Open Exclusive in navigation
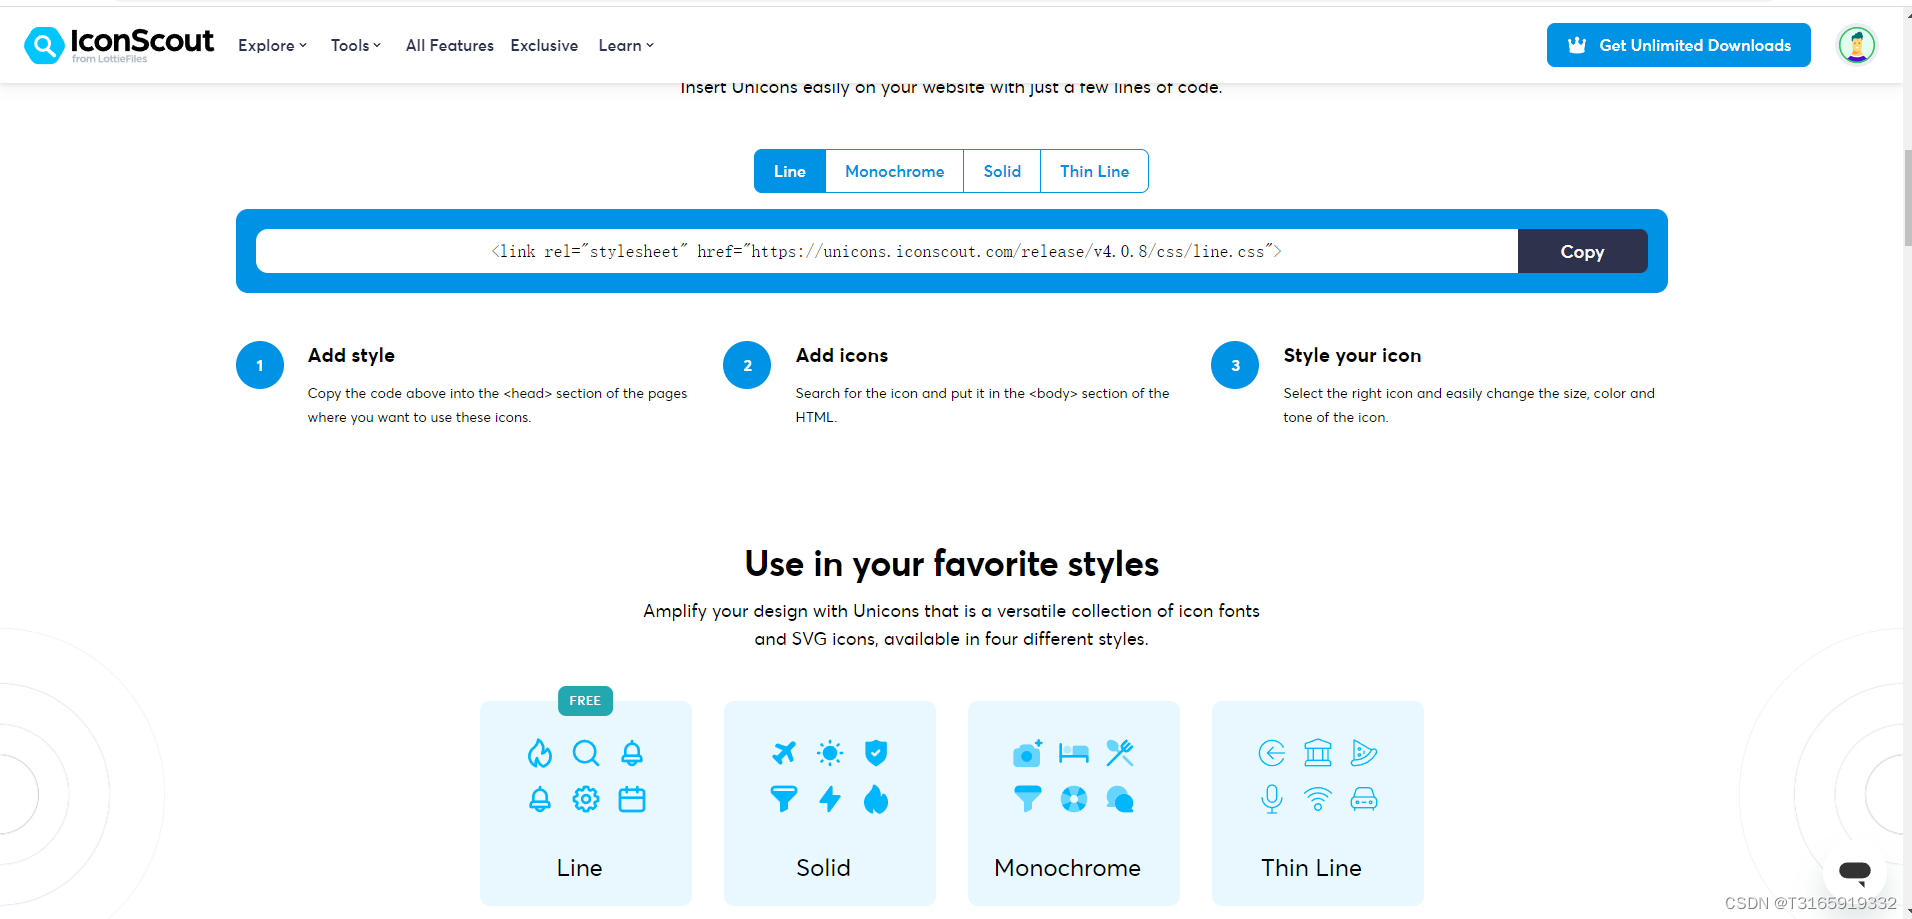Screen dimensions: 1912x919 (544, 45)
